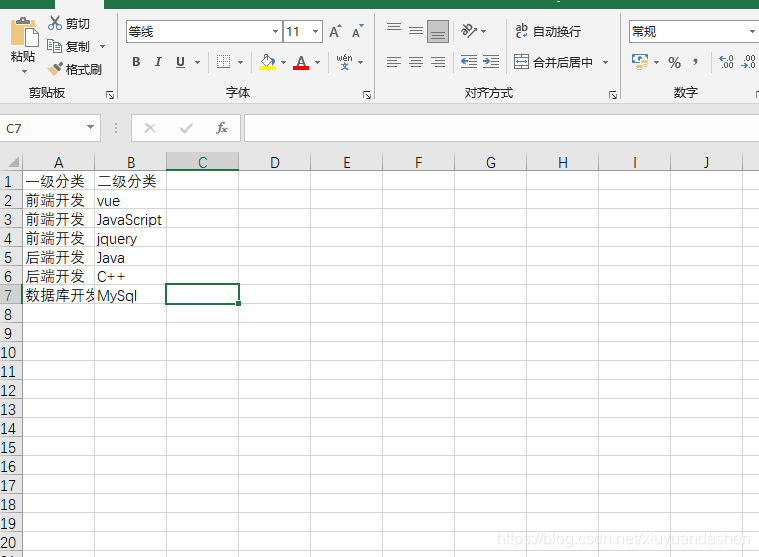Align text to middle of cell
This screenshot has height=557, width=759.
point(416,31)
